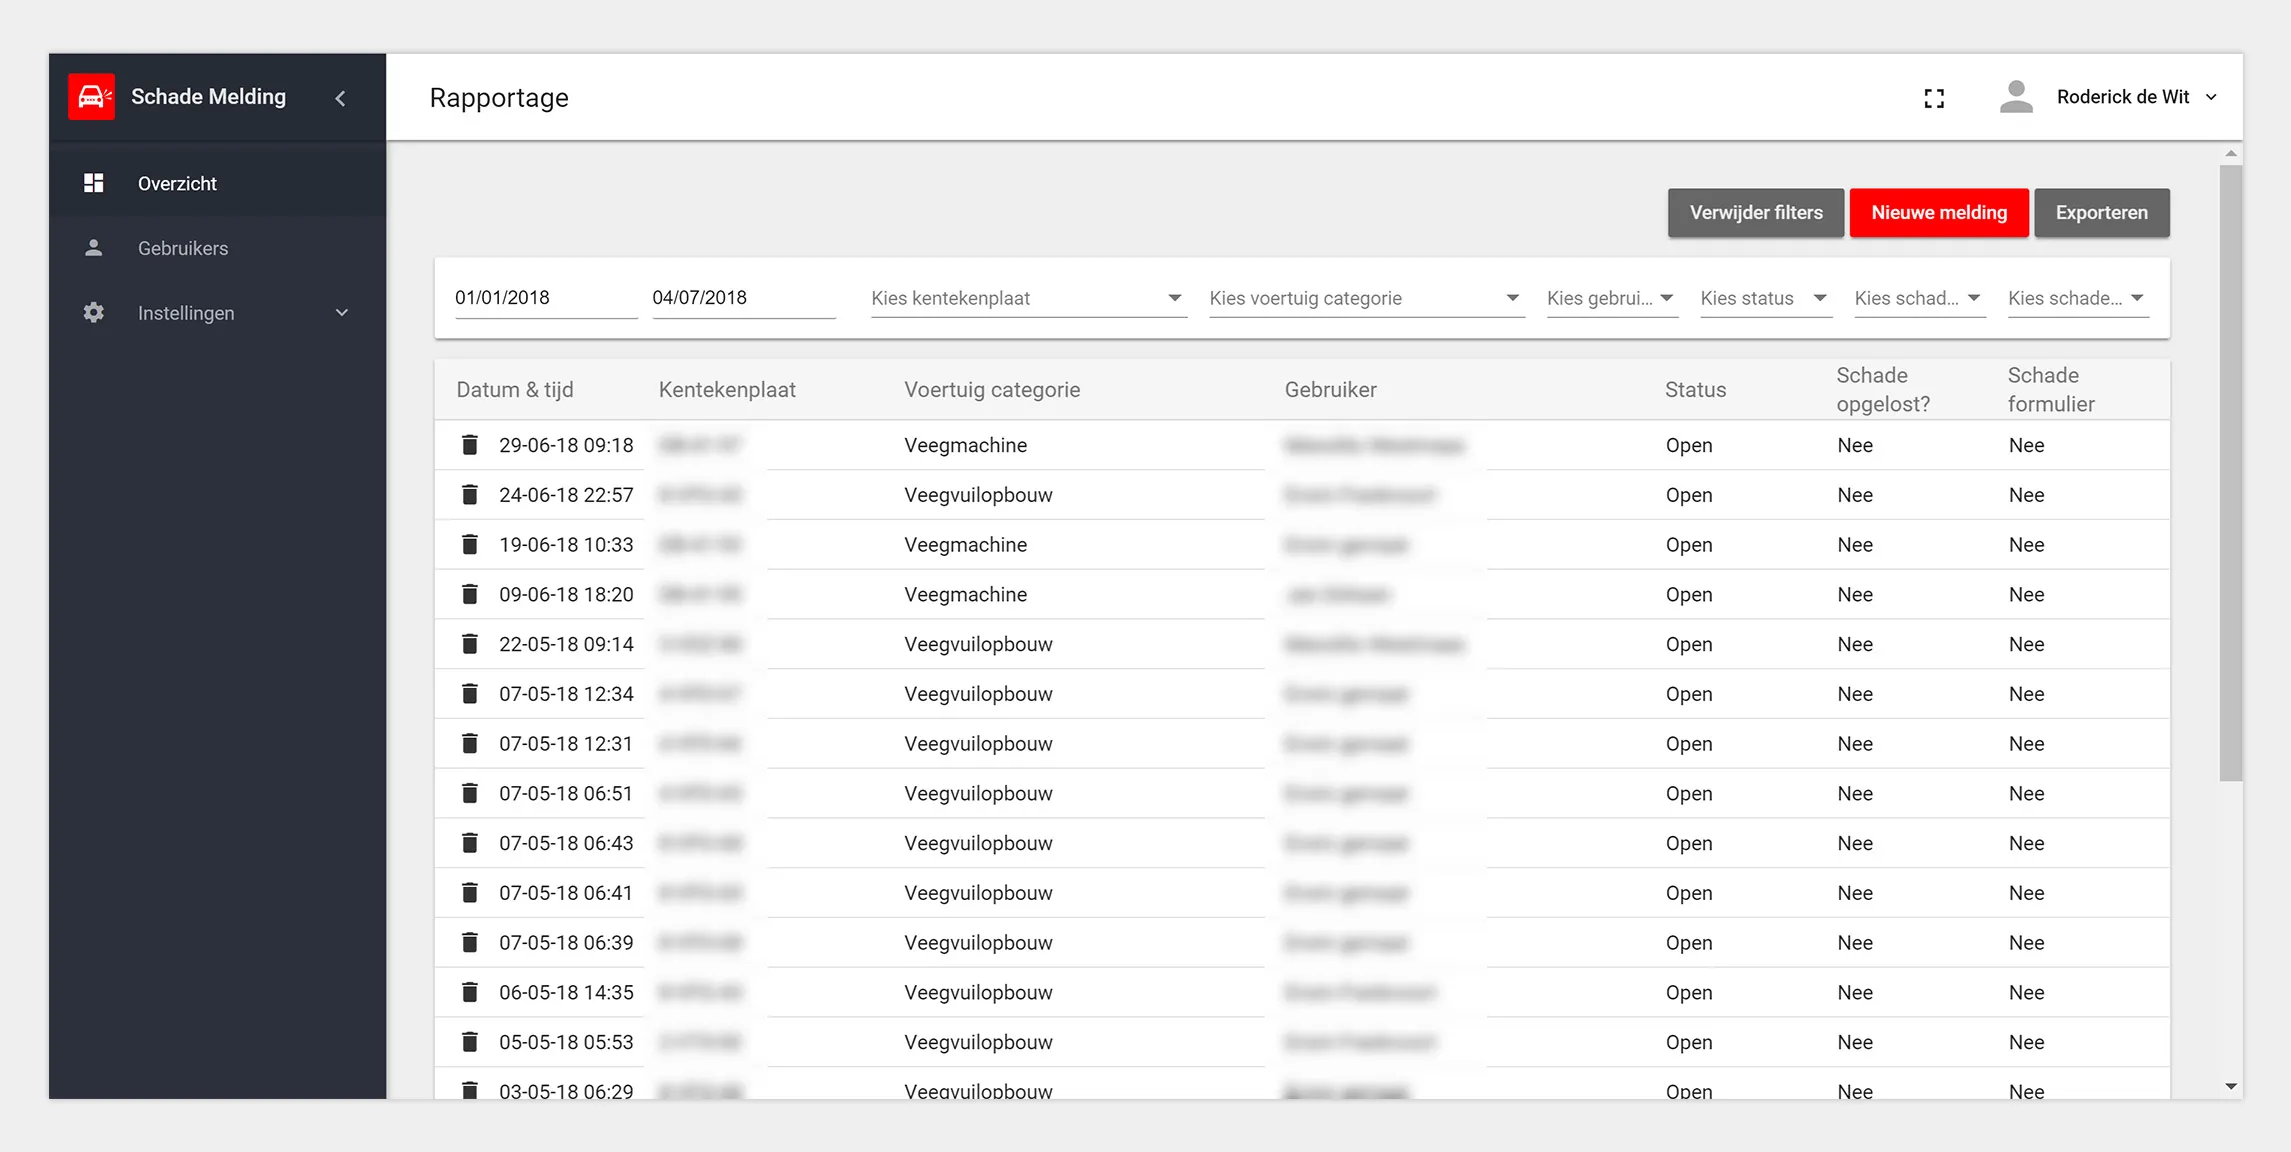Viewport: 2291px width, 1152px height.
Task: Click the gear icon next to Instellingen
Action: [93, 313]
